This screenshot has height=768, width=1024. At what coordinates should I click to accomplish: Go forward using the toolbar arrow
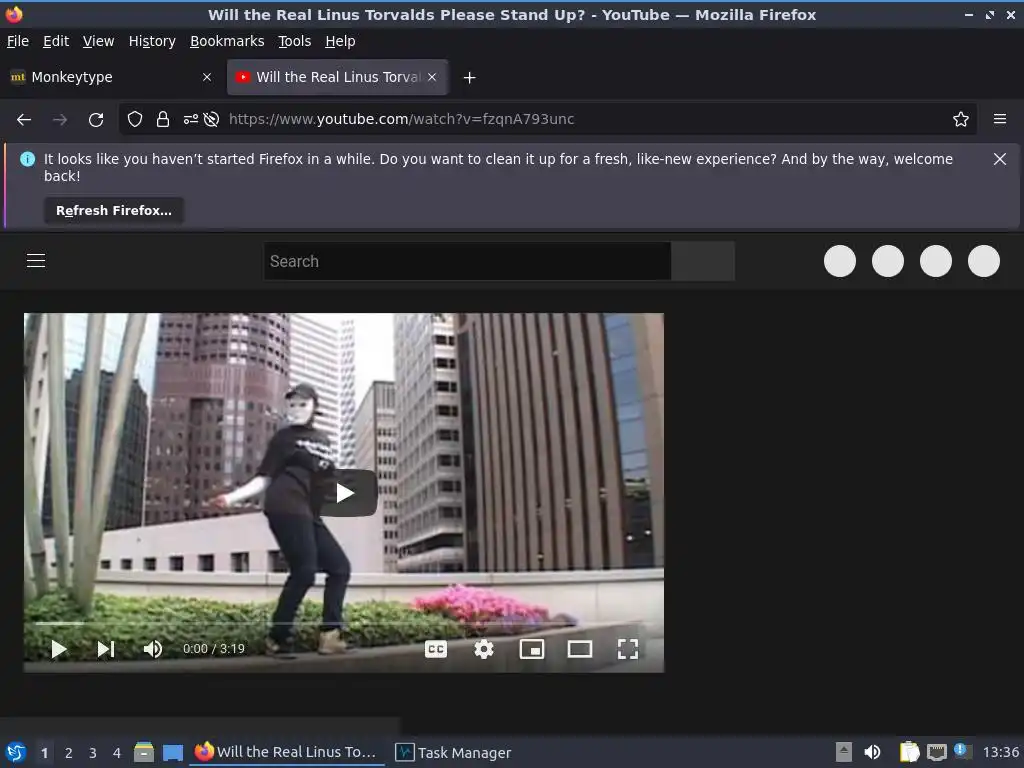click(x=60, y=120)
